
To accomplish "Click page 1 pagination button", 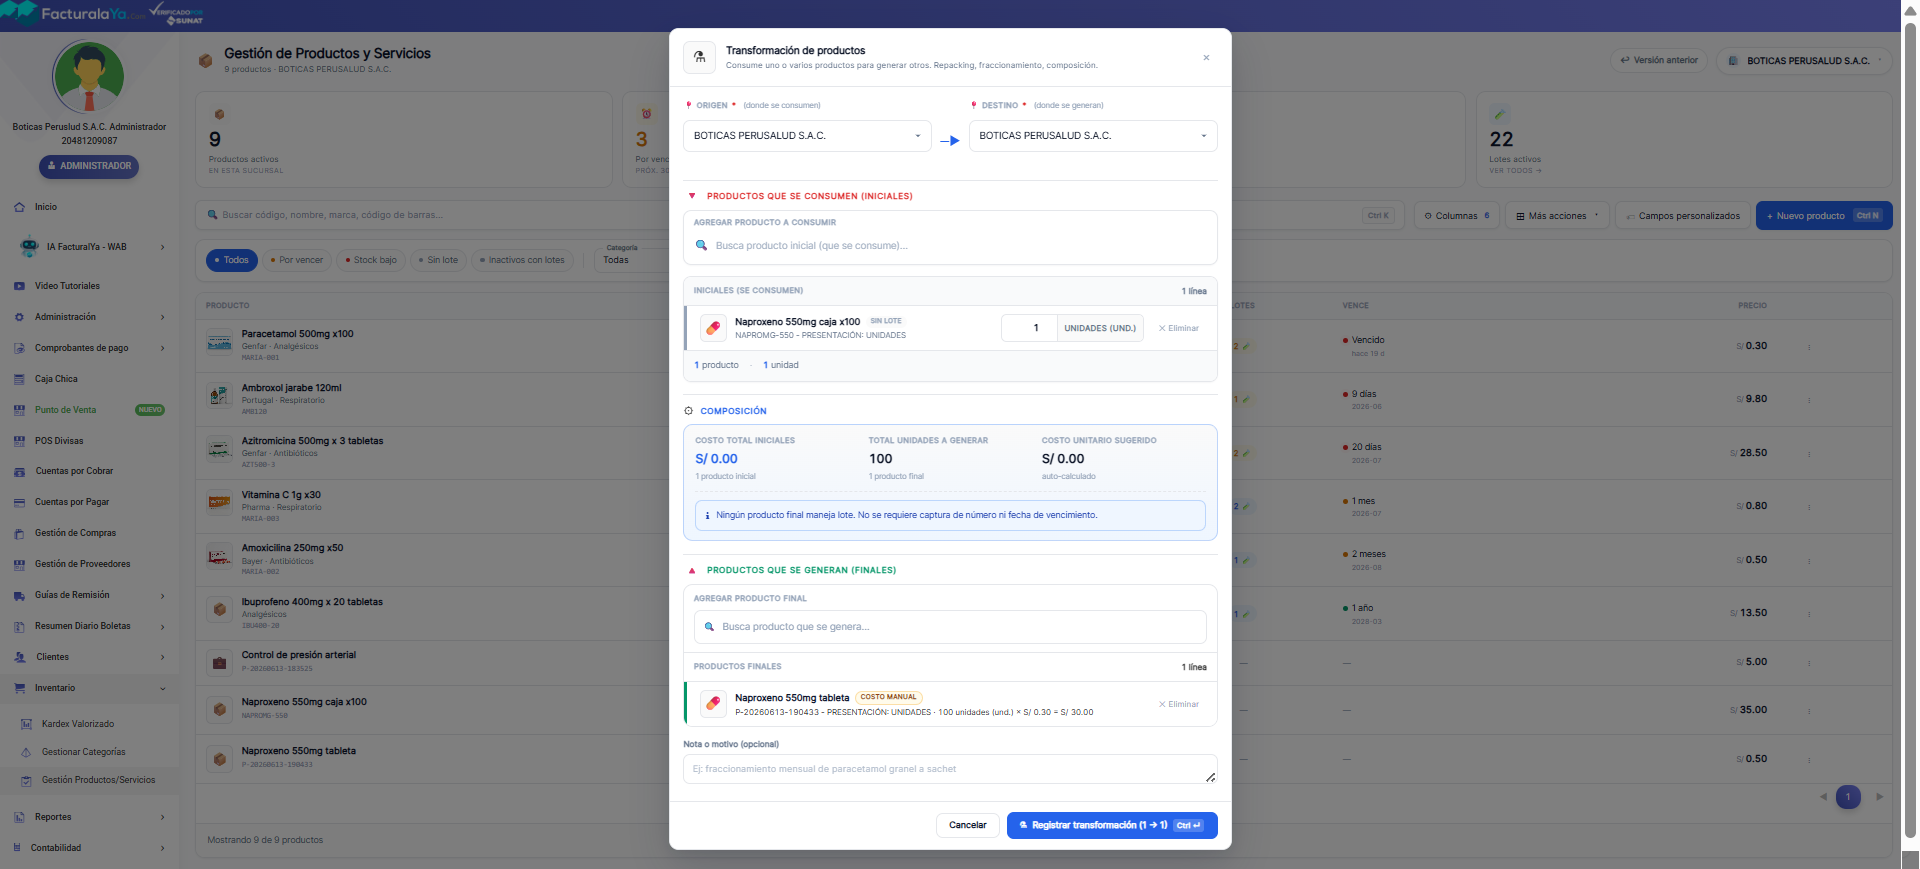I will (x=1848, y=797).
